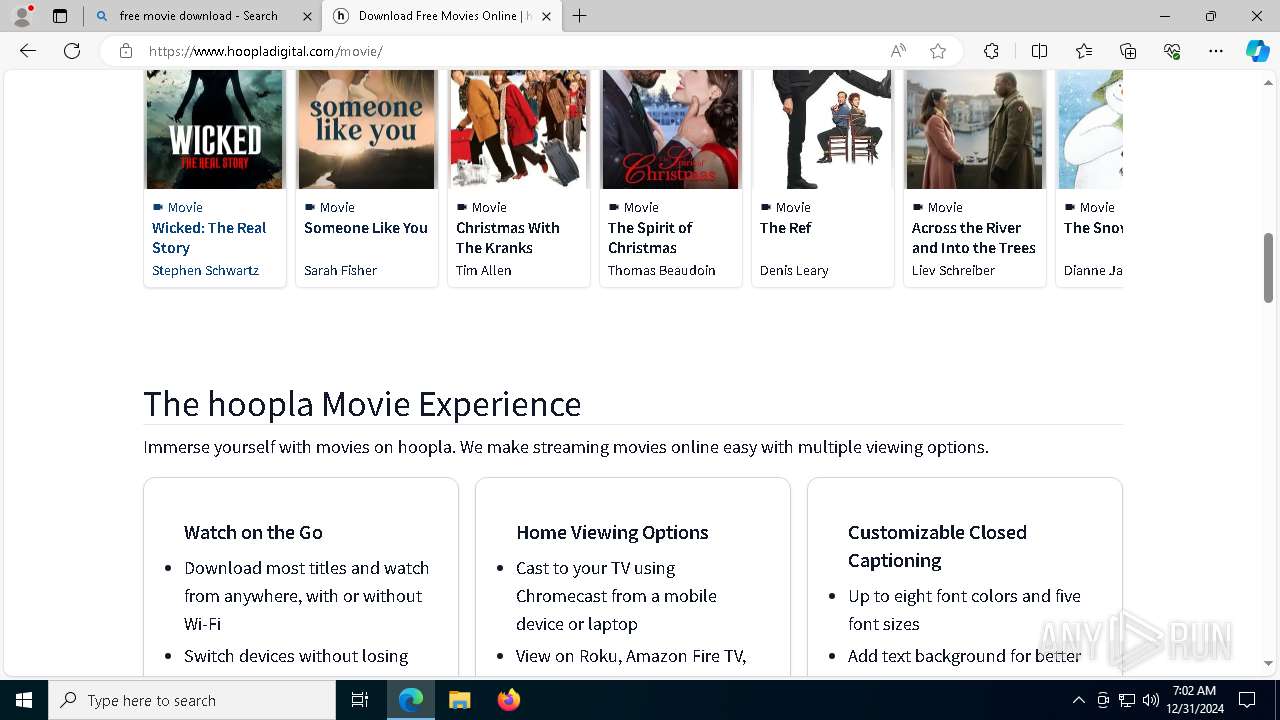Screen dimensions: 1280x720
Task: Click Christmas With The Kranks poster
Action: [x=519, y=129]
